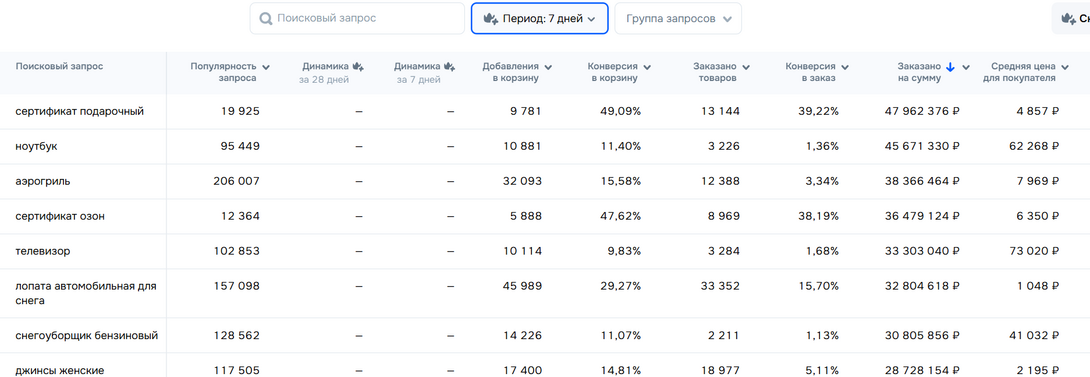Click cart conversion 49,09%

click(620, 111)
